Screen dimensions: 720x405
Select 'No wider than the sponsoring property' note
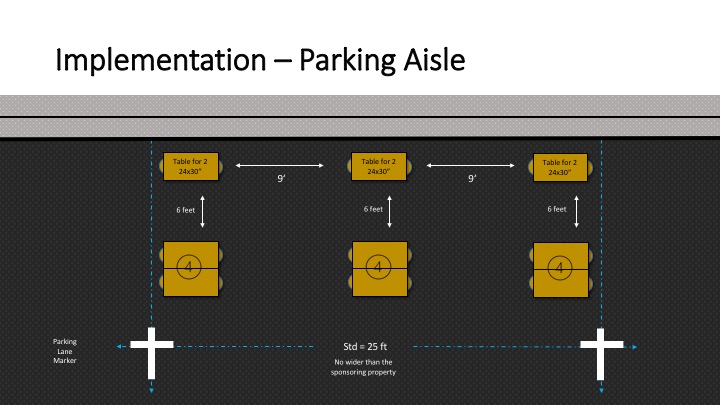pyautogui.click(x=364, y=367)
